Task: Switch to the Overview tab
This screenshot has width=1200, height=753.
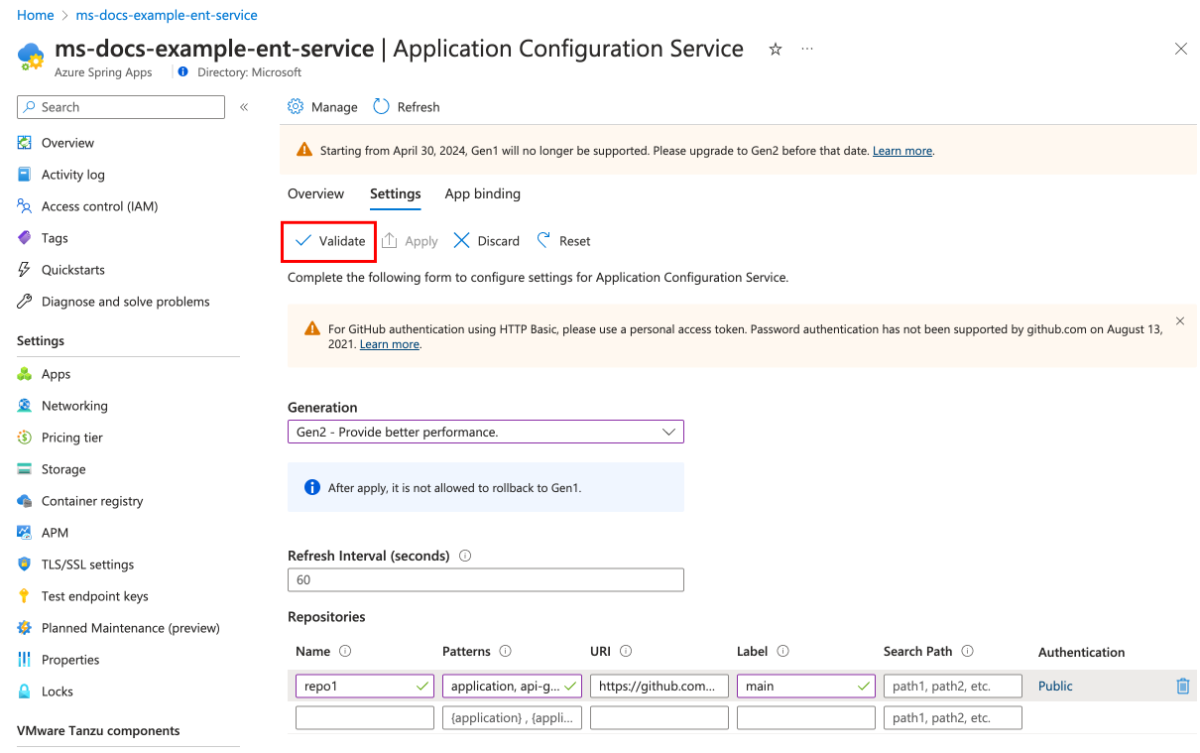Action: 315,194
